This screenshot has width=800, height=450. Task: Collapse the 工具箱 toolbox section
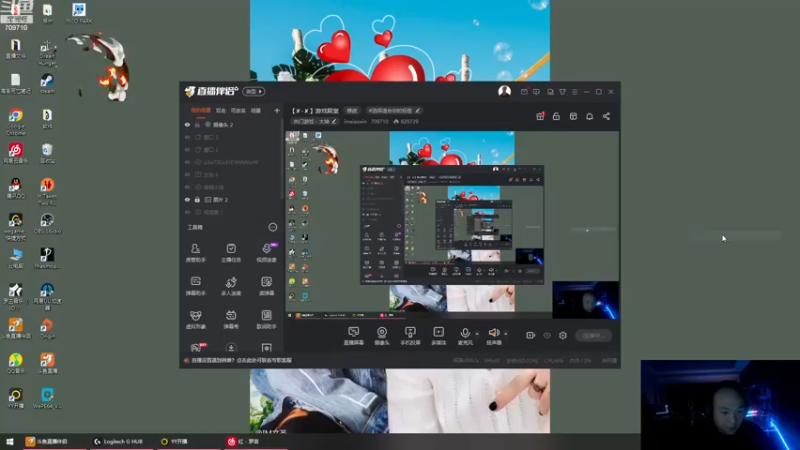[272, 227]
